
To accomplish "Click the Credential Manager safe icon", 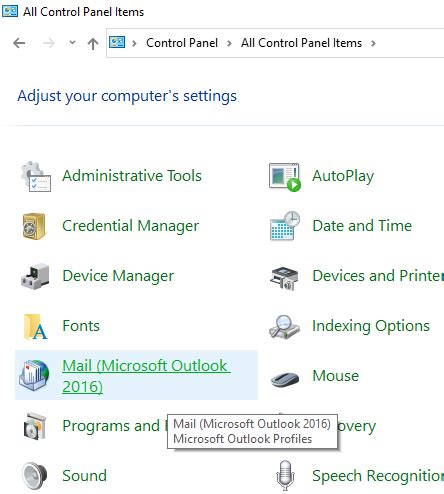I will point(34,226).
